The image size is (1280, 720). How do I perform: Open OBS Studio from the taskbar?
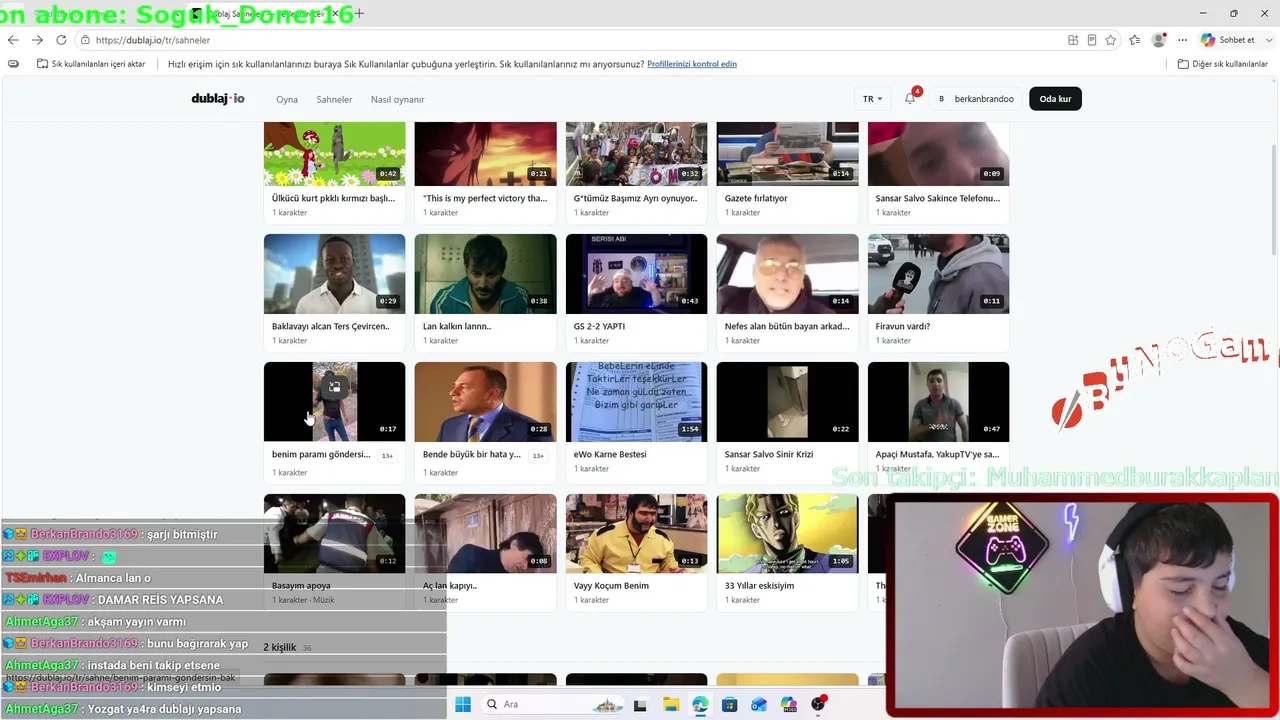[819, 704]
